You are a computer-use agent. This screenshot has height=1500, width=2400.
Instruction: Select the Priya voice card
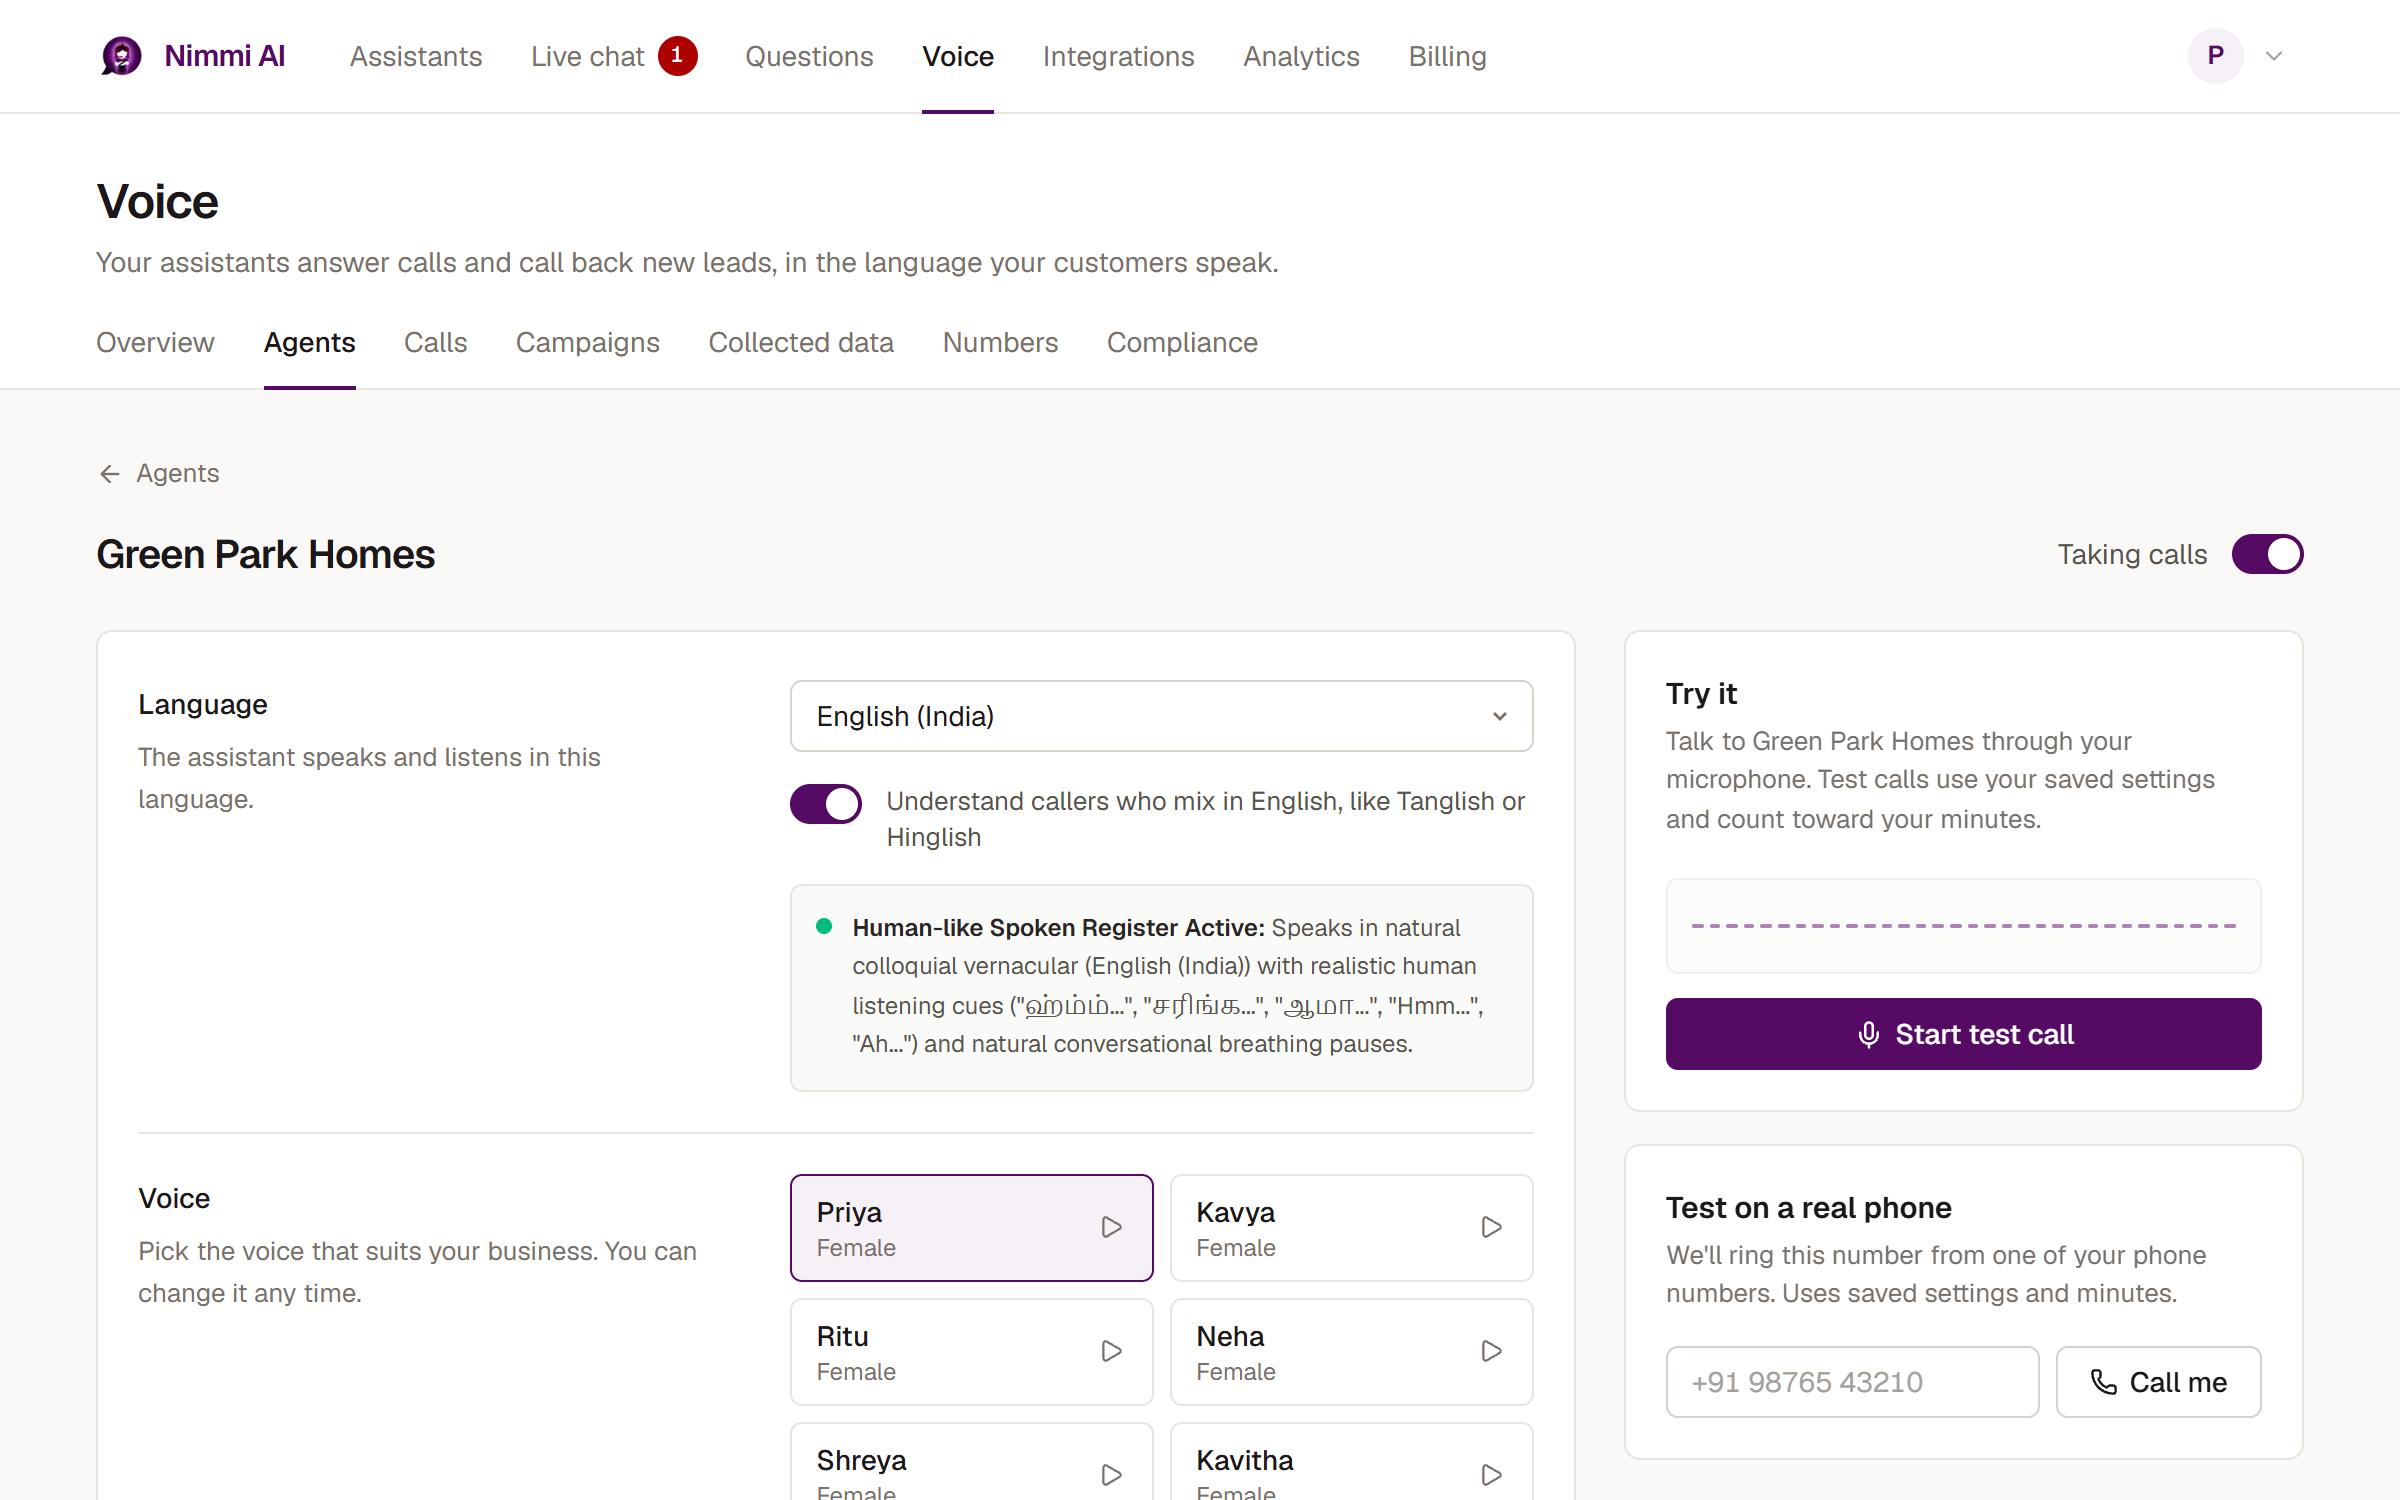point(971,1228)
